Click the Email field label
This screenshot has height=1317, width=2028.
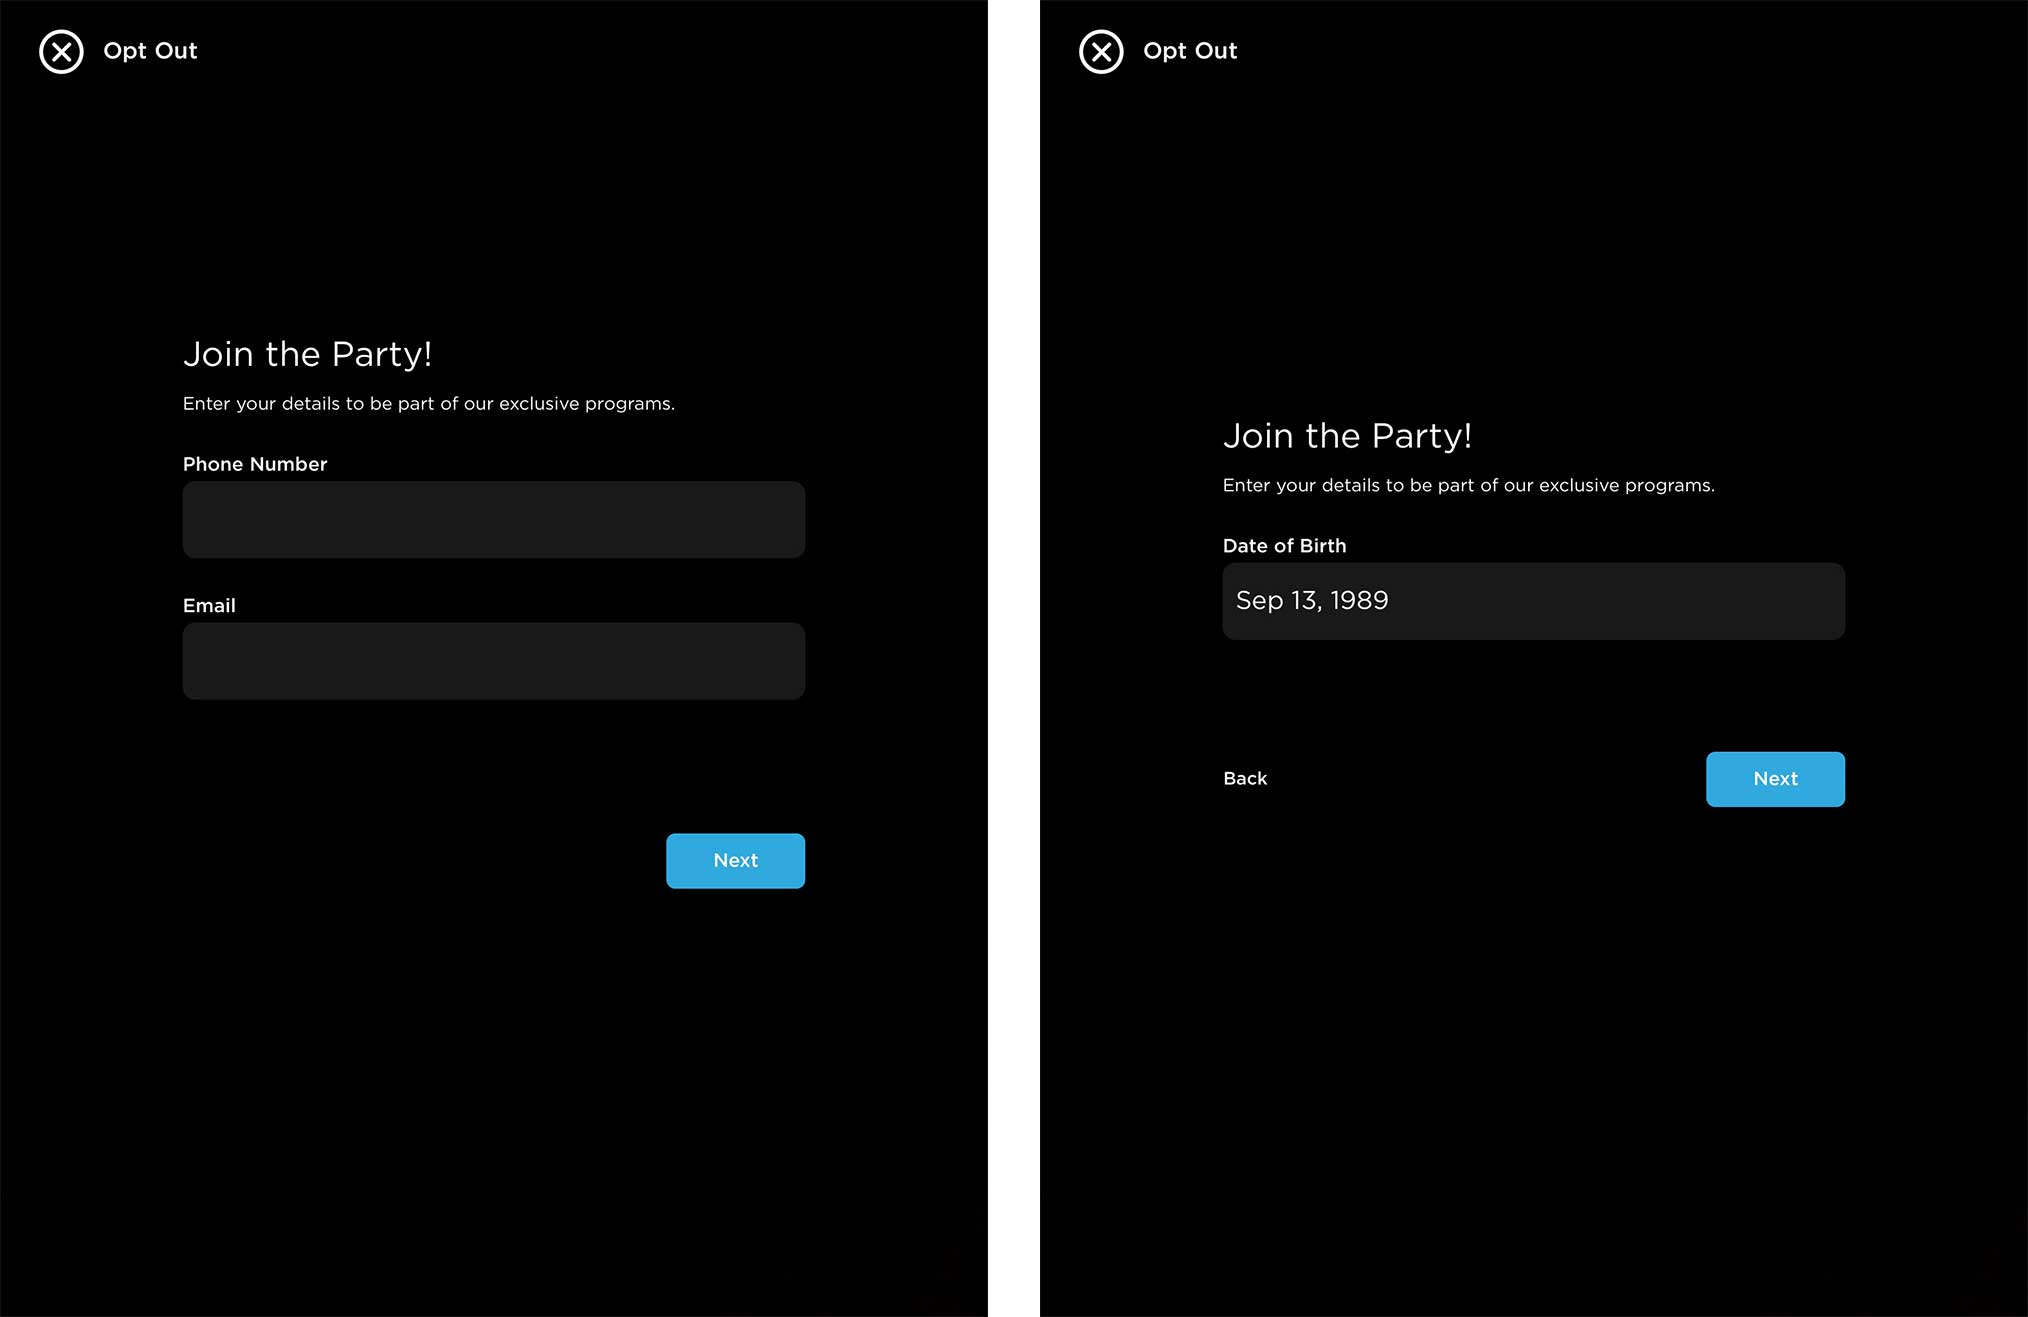[209, 605]
